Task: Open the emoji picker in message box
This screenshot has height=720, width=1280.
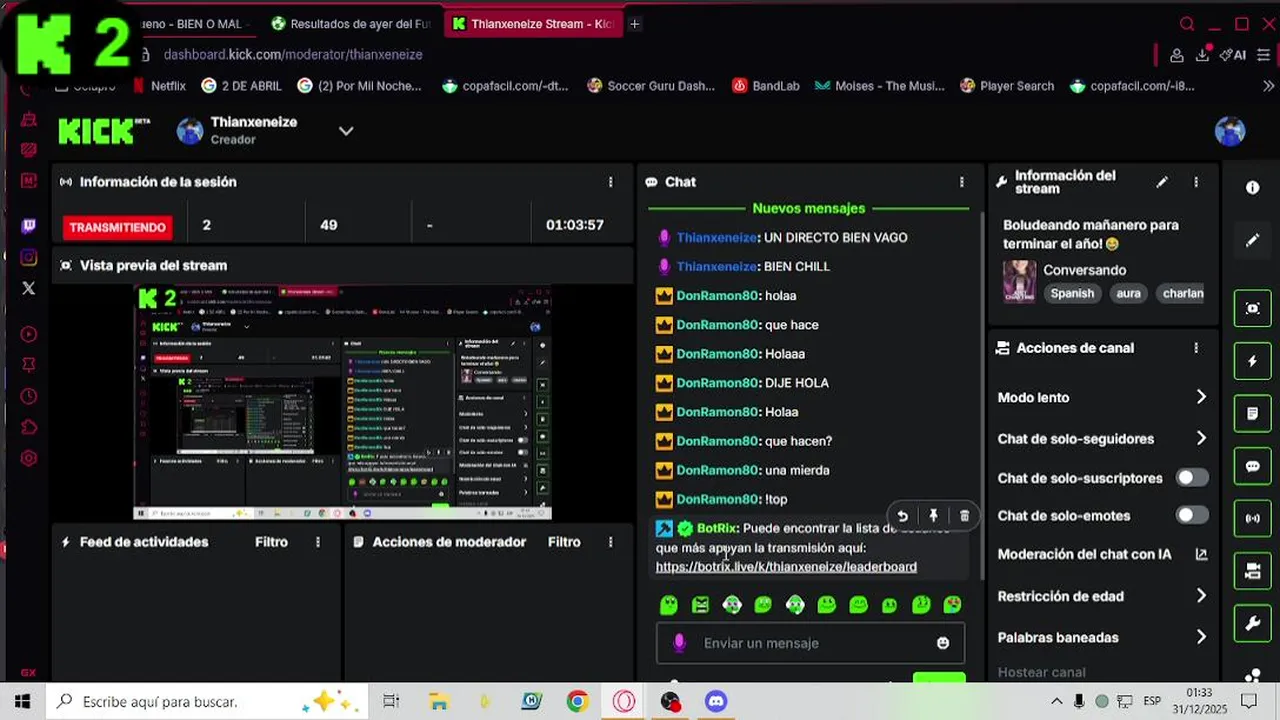Action: tap(942, 643)
